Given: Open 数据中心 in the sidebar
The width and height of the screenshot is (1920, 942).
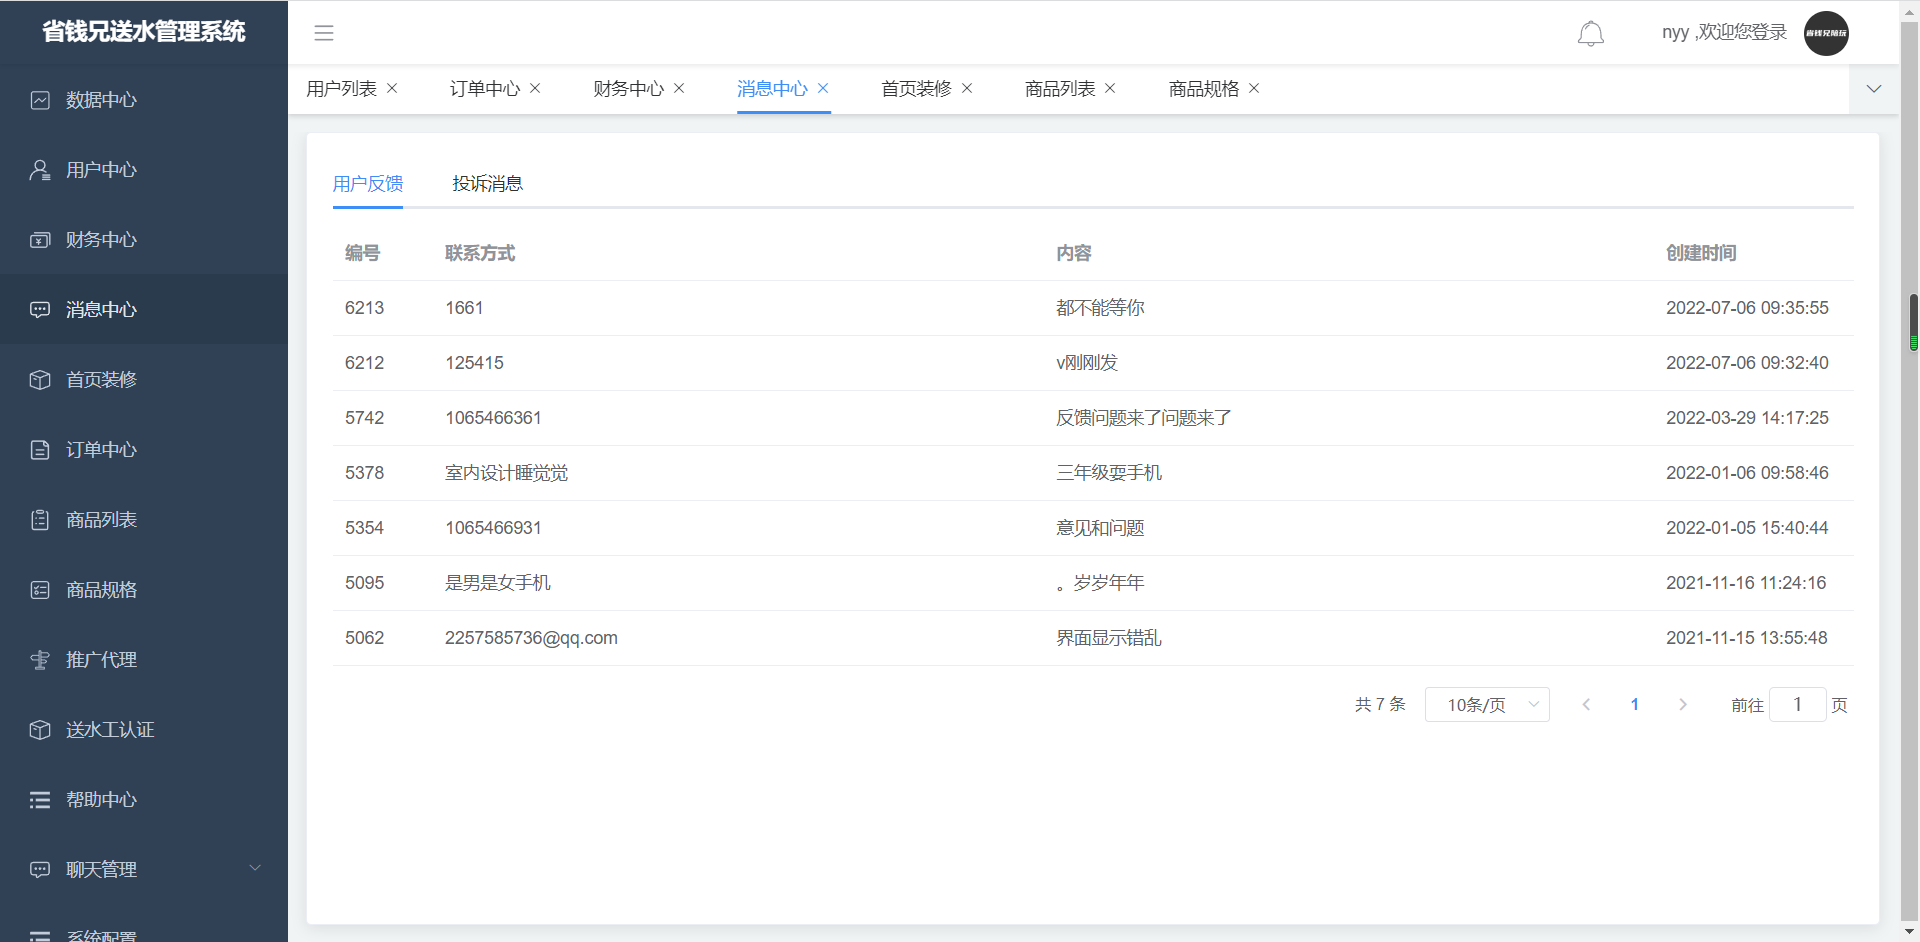Looking at the screenshot, I should click(101, 100).
